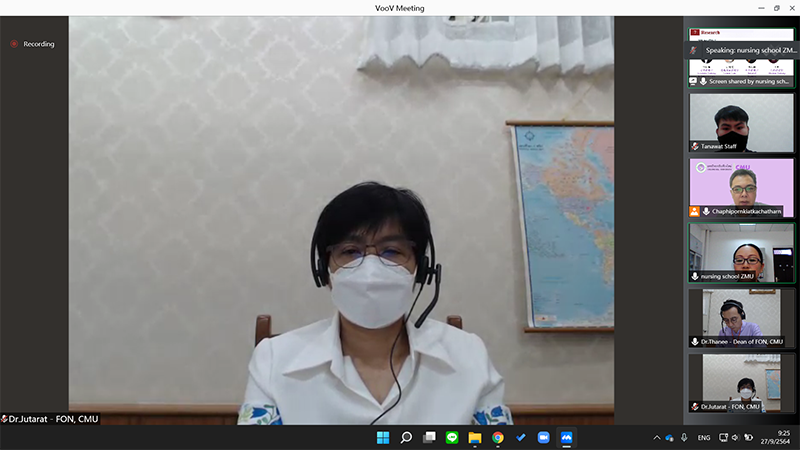This screenshot has height=450, width=800.
Task: Close the VooV Meeting window
Action: [x=792, y=8]
